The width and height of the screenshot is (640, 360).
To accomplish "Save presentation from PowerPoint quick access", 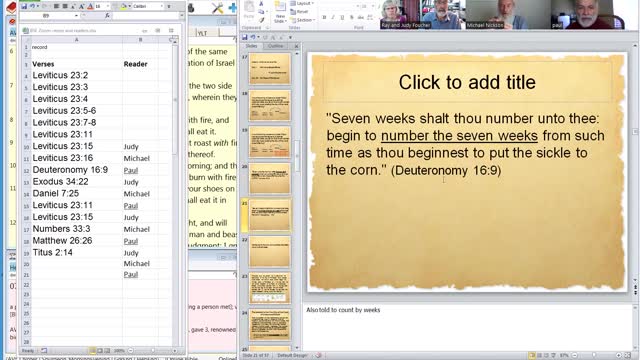I will (x=244, y=37).
